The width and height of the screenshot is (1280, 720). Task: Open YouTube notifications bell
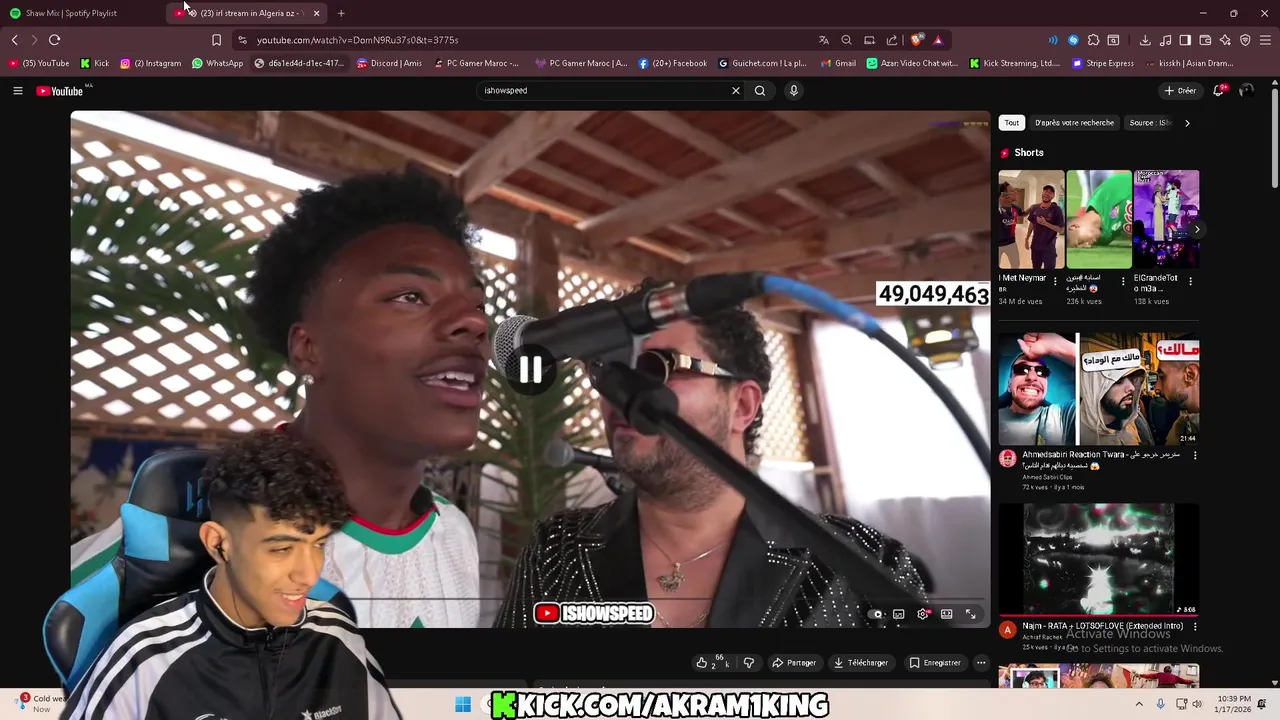point(1219,91)
